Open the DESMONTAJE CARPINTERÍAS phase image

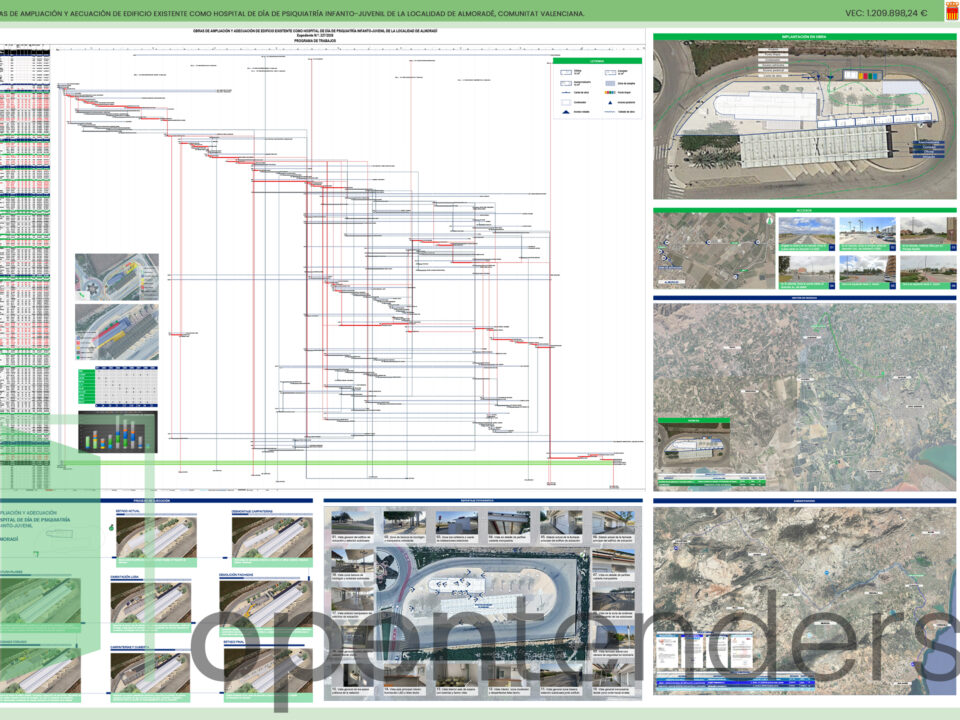click(272, 537)
